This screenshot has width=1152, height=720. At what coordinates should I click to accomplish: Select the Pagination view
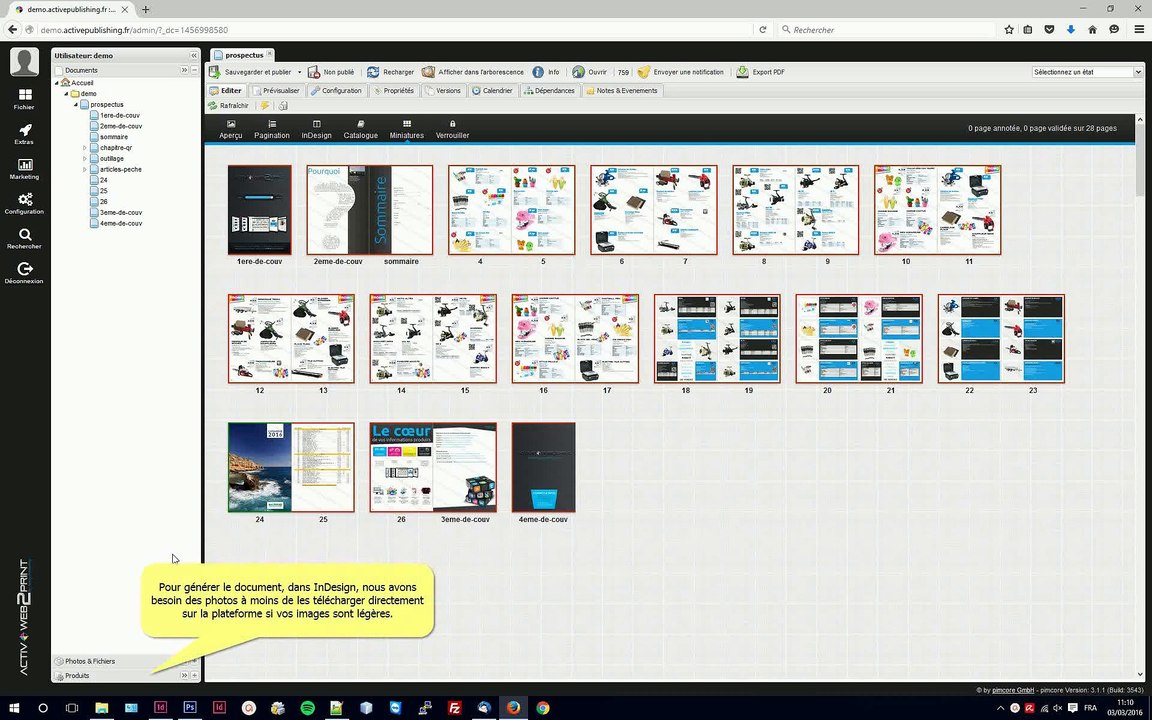pyautogui.click(x=272, y=129)
